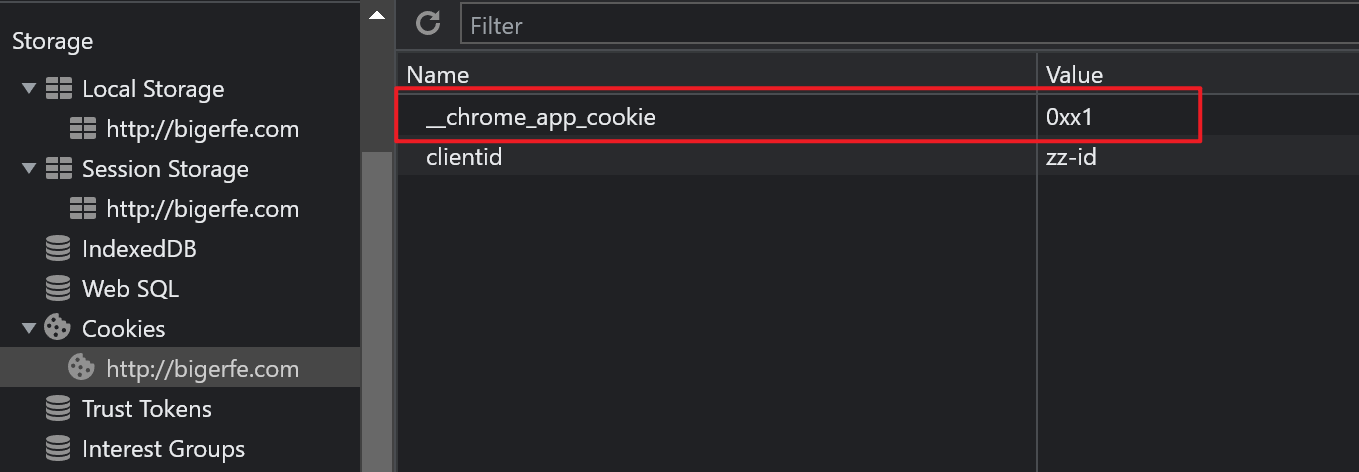Image resolution: width=1359 pixels, height=472 pixels.
Task: Click the Session Storage table icon
Action: pos(59,169)
